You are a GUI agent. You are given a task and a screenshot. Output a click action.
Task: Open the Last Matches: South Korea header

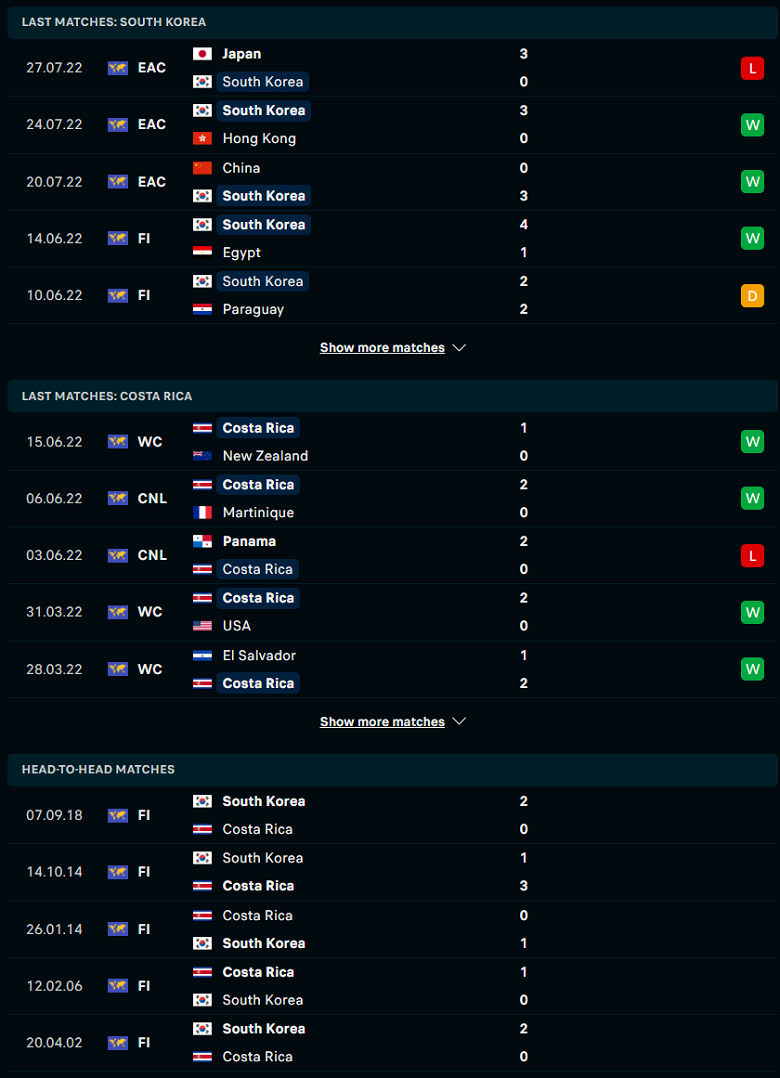pos(114,21)
